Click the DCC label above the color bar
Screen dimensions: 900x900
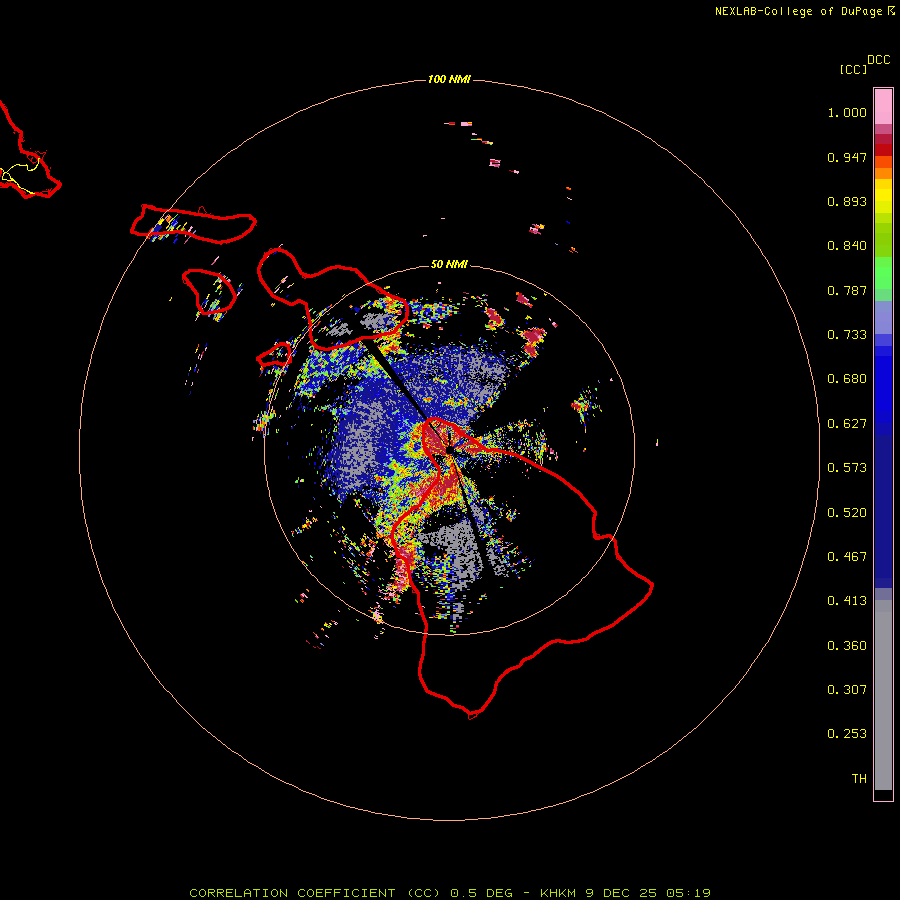(878, 60)
